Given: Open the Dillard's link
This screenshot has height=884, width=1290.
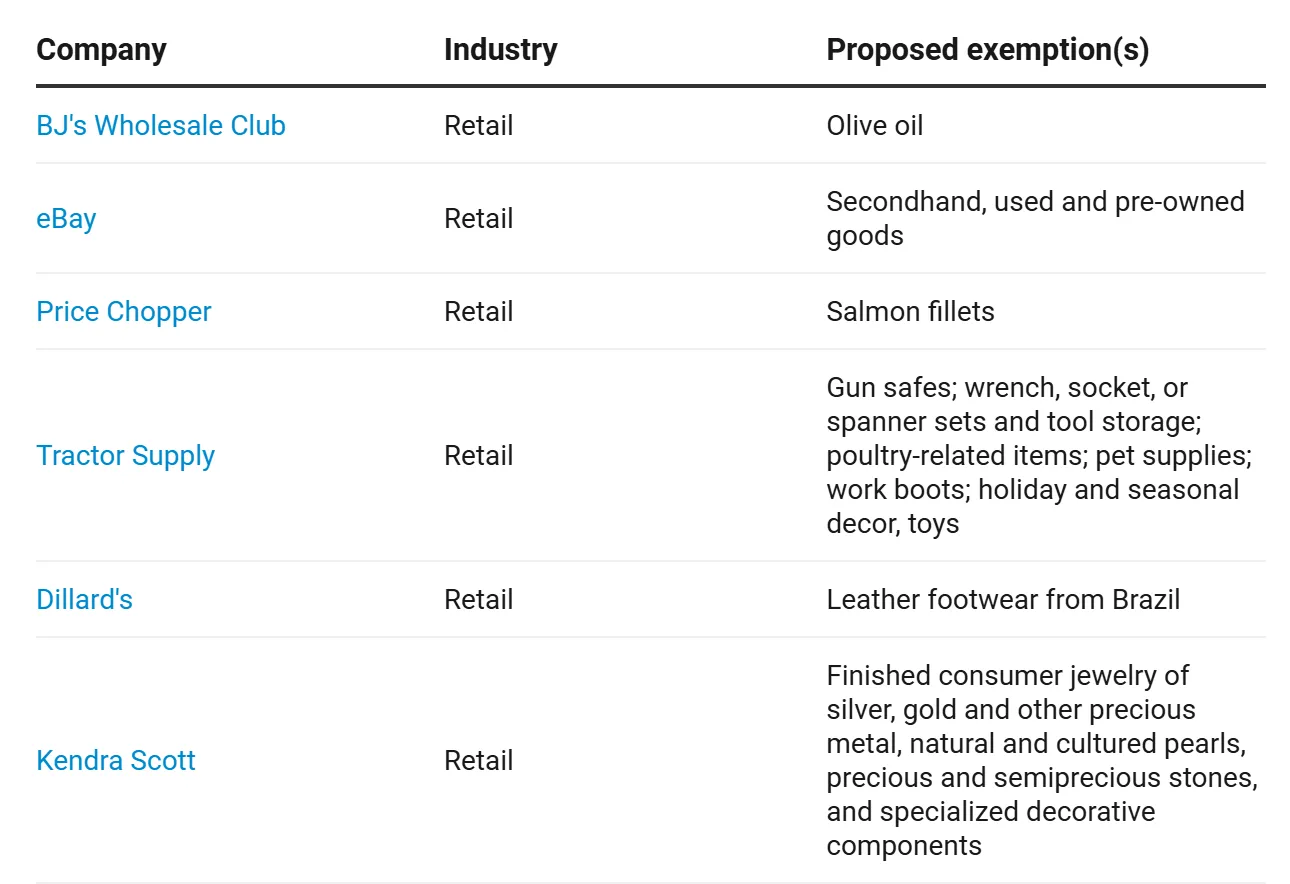Looking at the screenshot, I should click(x=85, y=600).
